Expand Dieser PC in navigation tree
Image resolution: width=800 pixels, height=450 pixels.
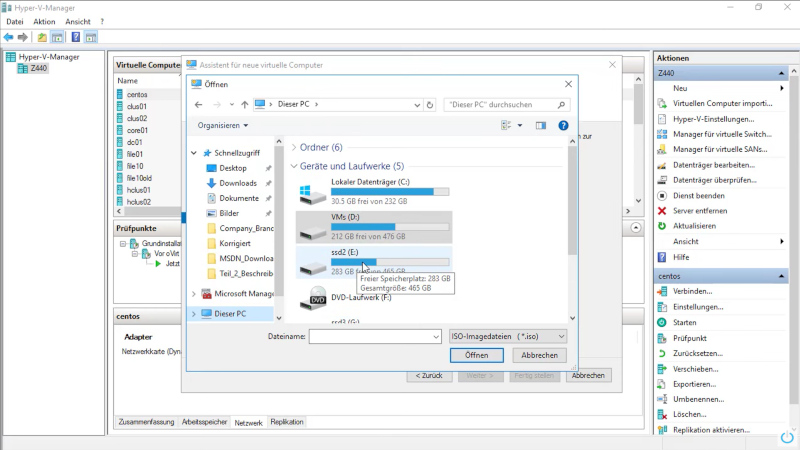[194, 314]
